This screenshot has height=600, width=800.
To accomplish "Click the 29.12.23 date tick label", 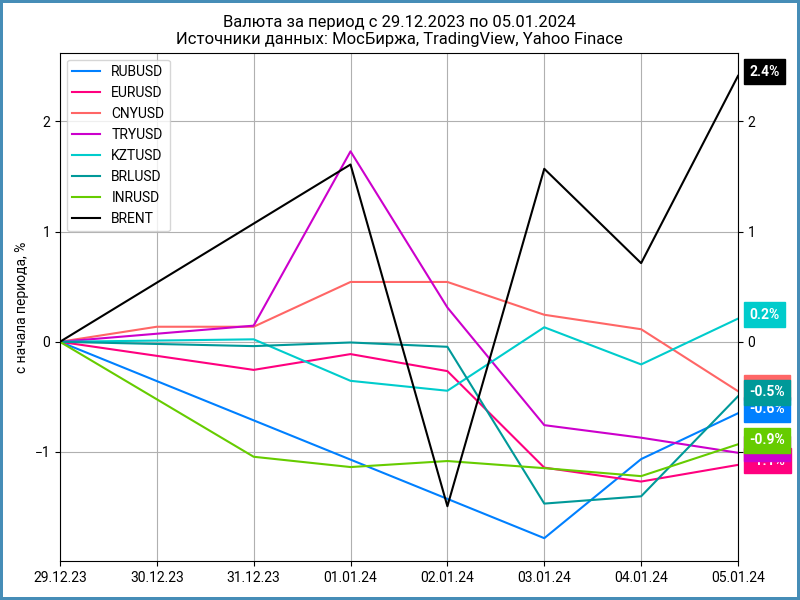I will pos(60,578).
